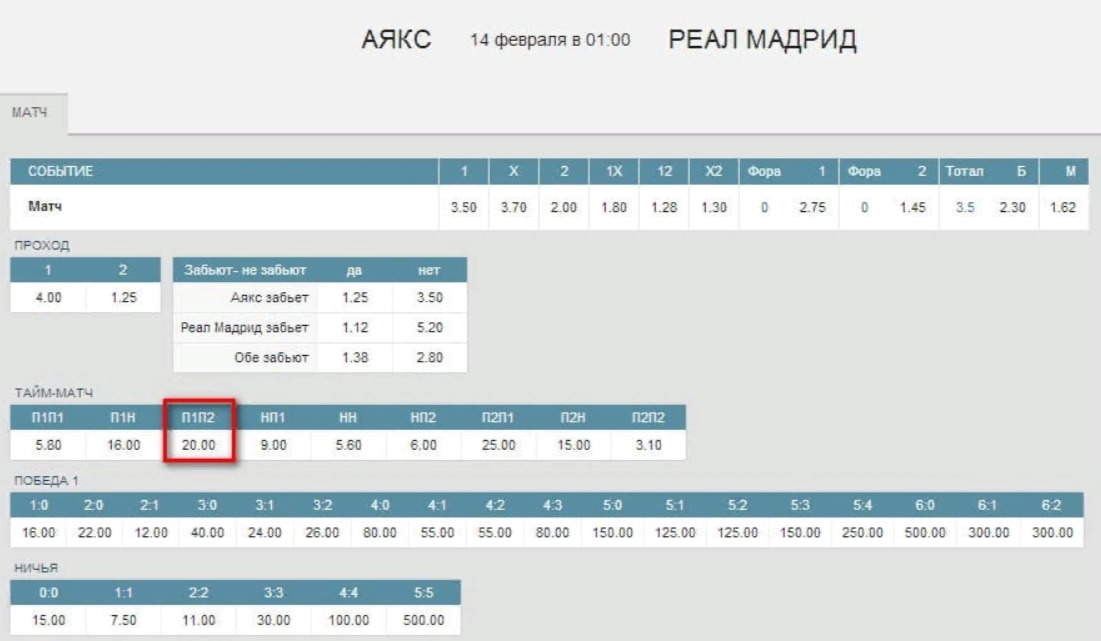This screenshot has height=641, width=1101.
Task: Choose odds 2.00 for outcome 2 in Матч row
Action: pos(564,208)
